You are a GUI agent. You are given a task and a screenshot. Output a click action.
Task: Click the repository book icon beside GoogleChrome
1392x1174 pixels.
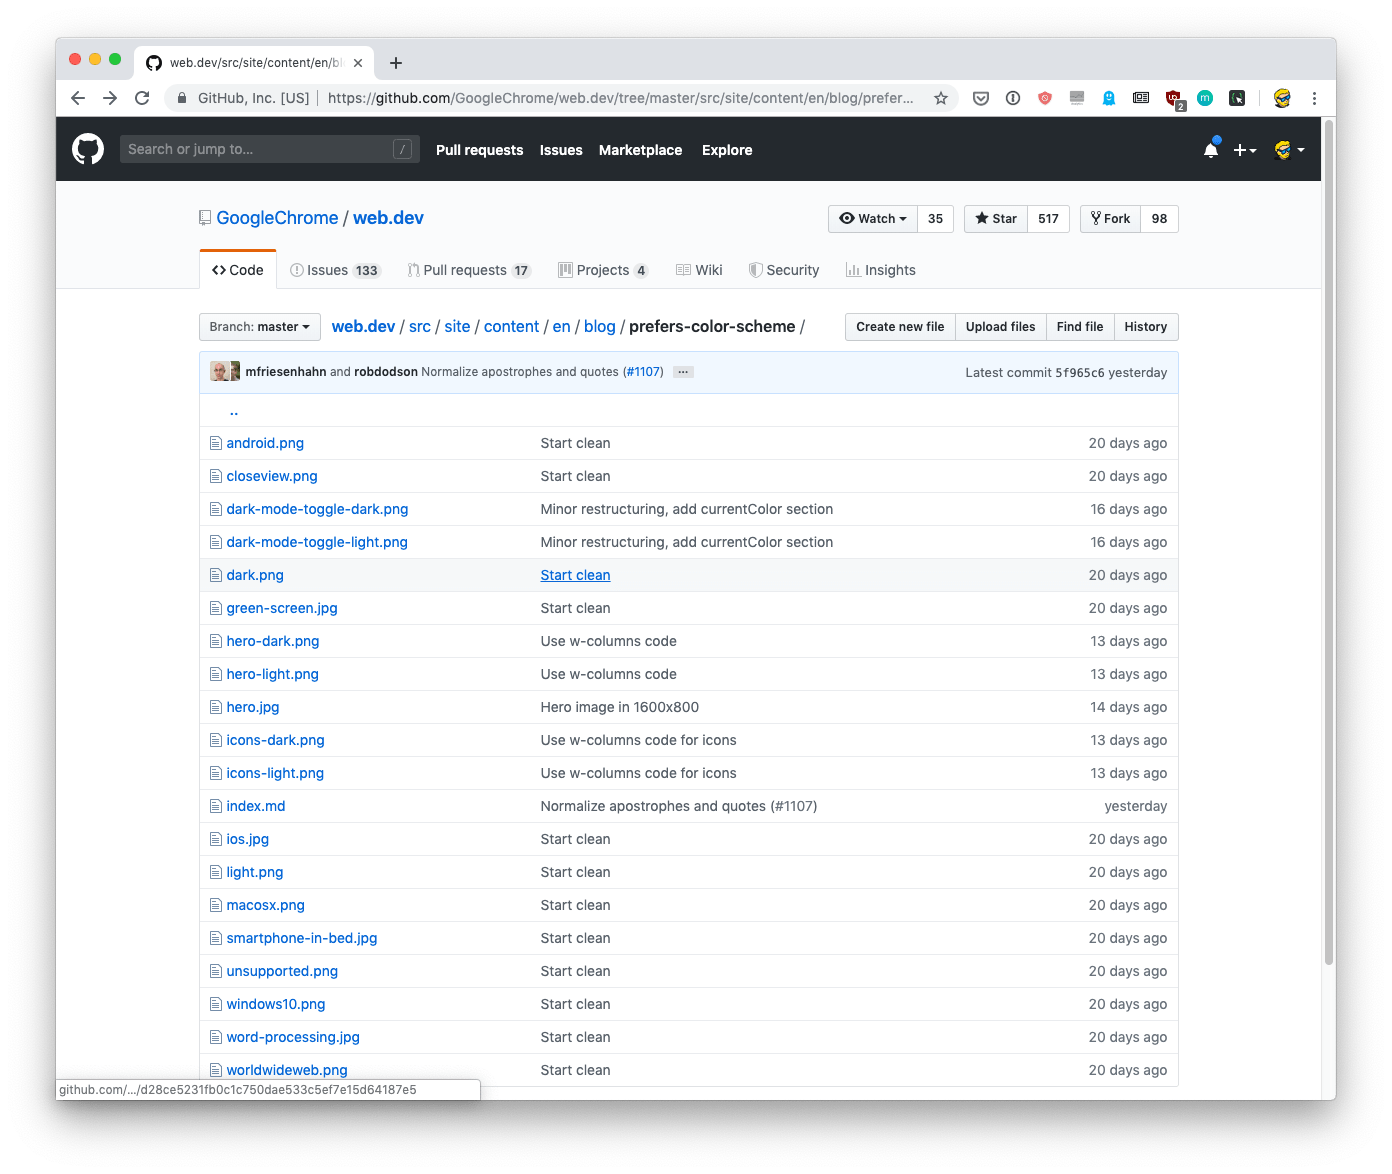click(x=205, y=217)
